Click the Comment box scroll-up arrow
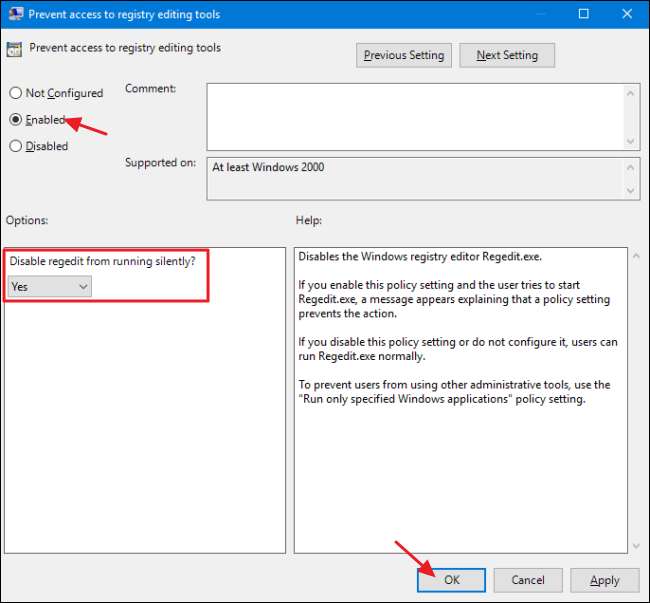Screen dimensions: 650x603 [x=631, y=94]
